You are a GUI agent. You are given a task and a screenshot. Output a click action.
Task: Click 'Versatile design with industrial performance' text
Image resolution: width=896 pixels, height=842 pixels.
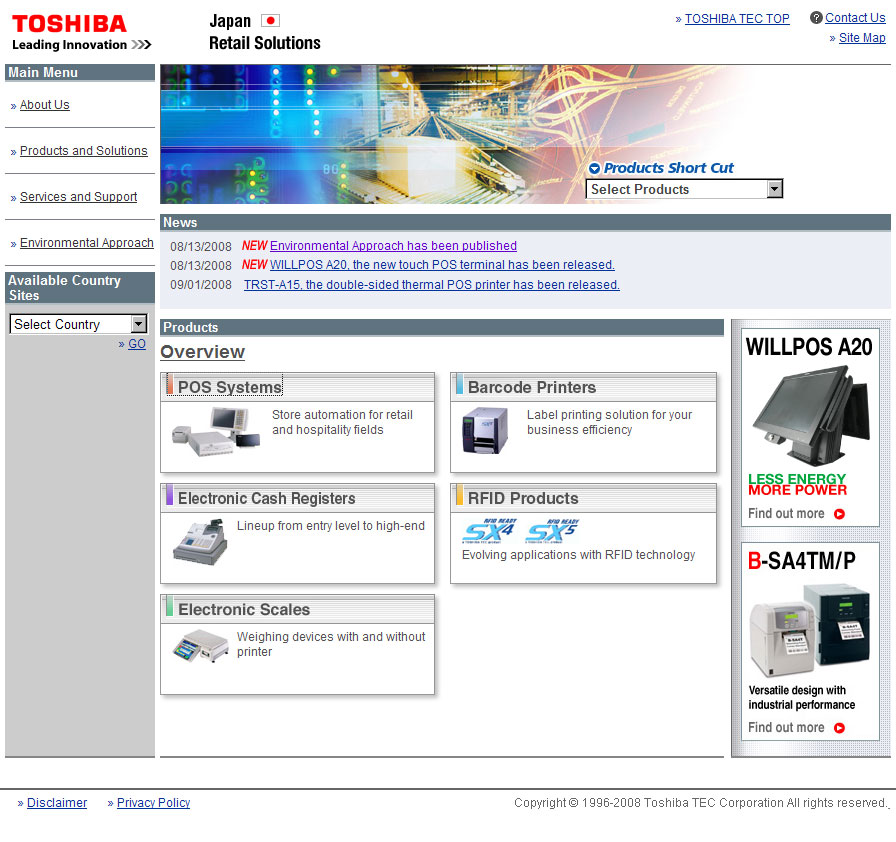tap(802, 697)
